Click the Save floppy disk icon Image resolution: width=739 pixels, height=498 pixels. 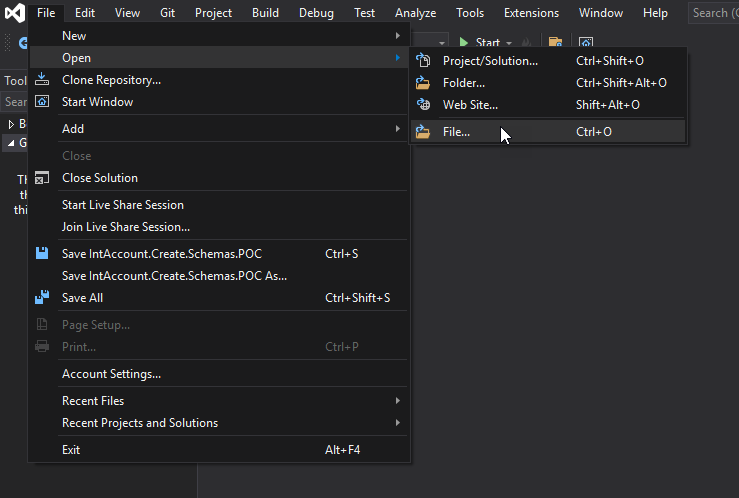pos(42,253)
